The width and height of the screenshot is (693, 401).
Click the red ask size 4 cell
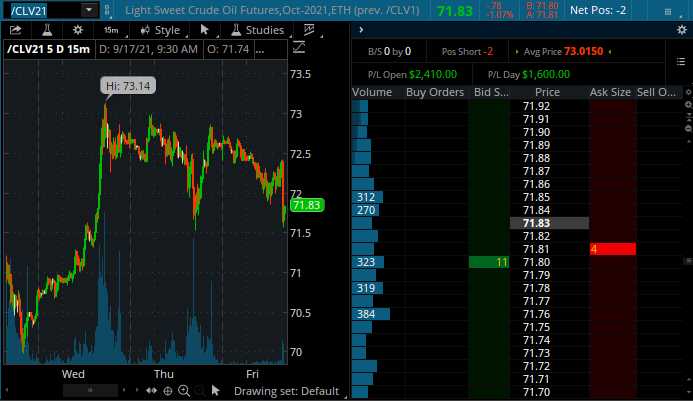[x=612, y=249]
